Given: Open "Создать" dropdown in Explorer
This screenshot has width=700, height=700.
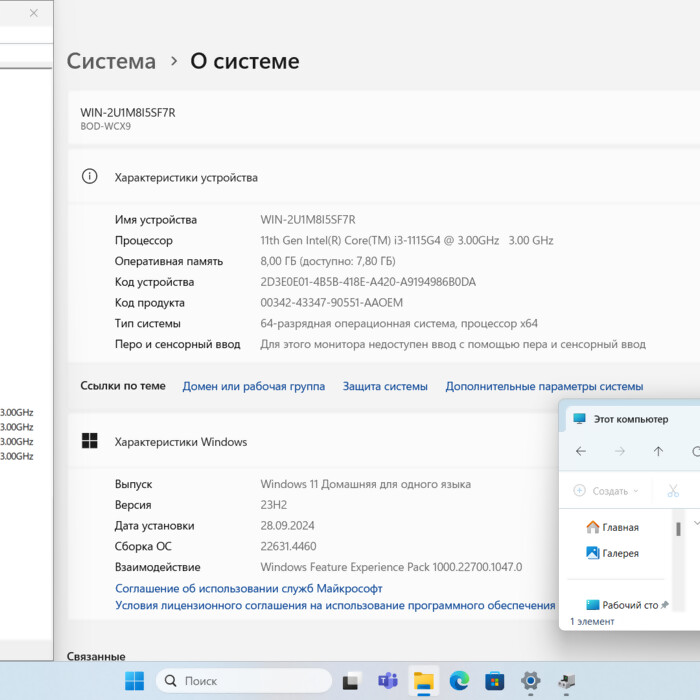Looking at the screenshot, I should pos(606,491).
